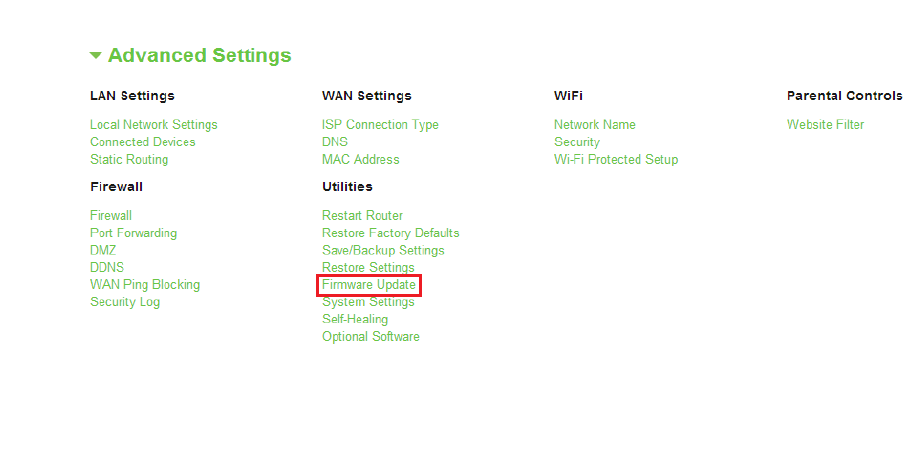Open Firmware Update link
919x462 pixels.
pyautogui.click(x=369, y=285)
